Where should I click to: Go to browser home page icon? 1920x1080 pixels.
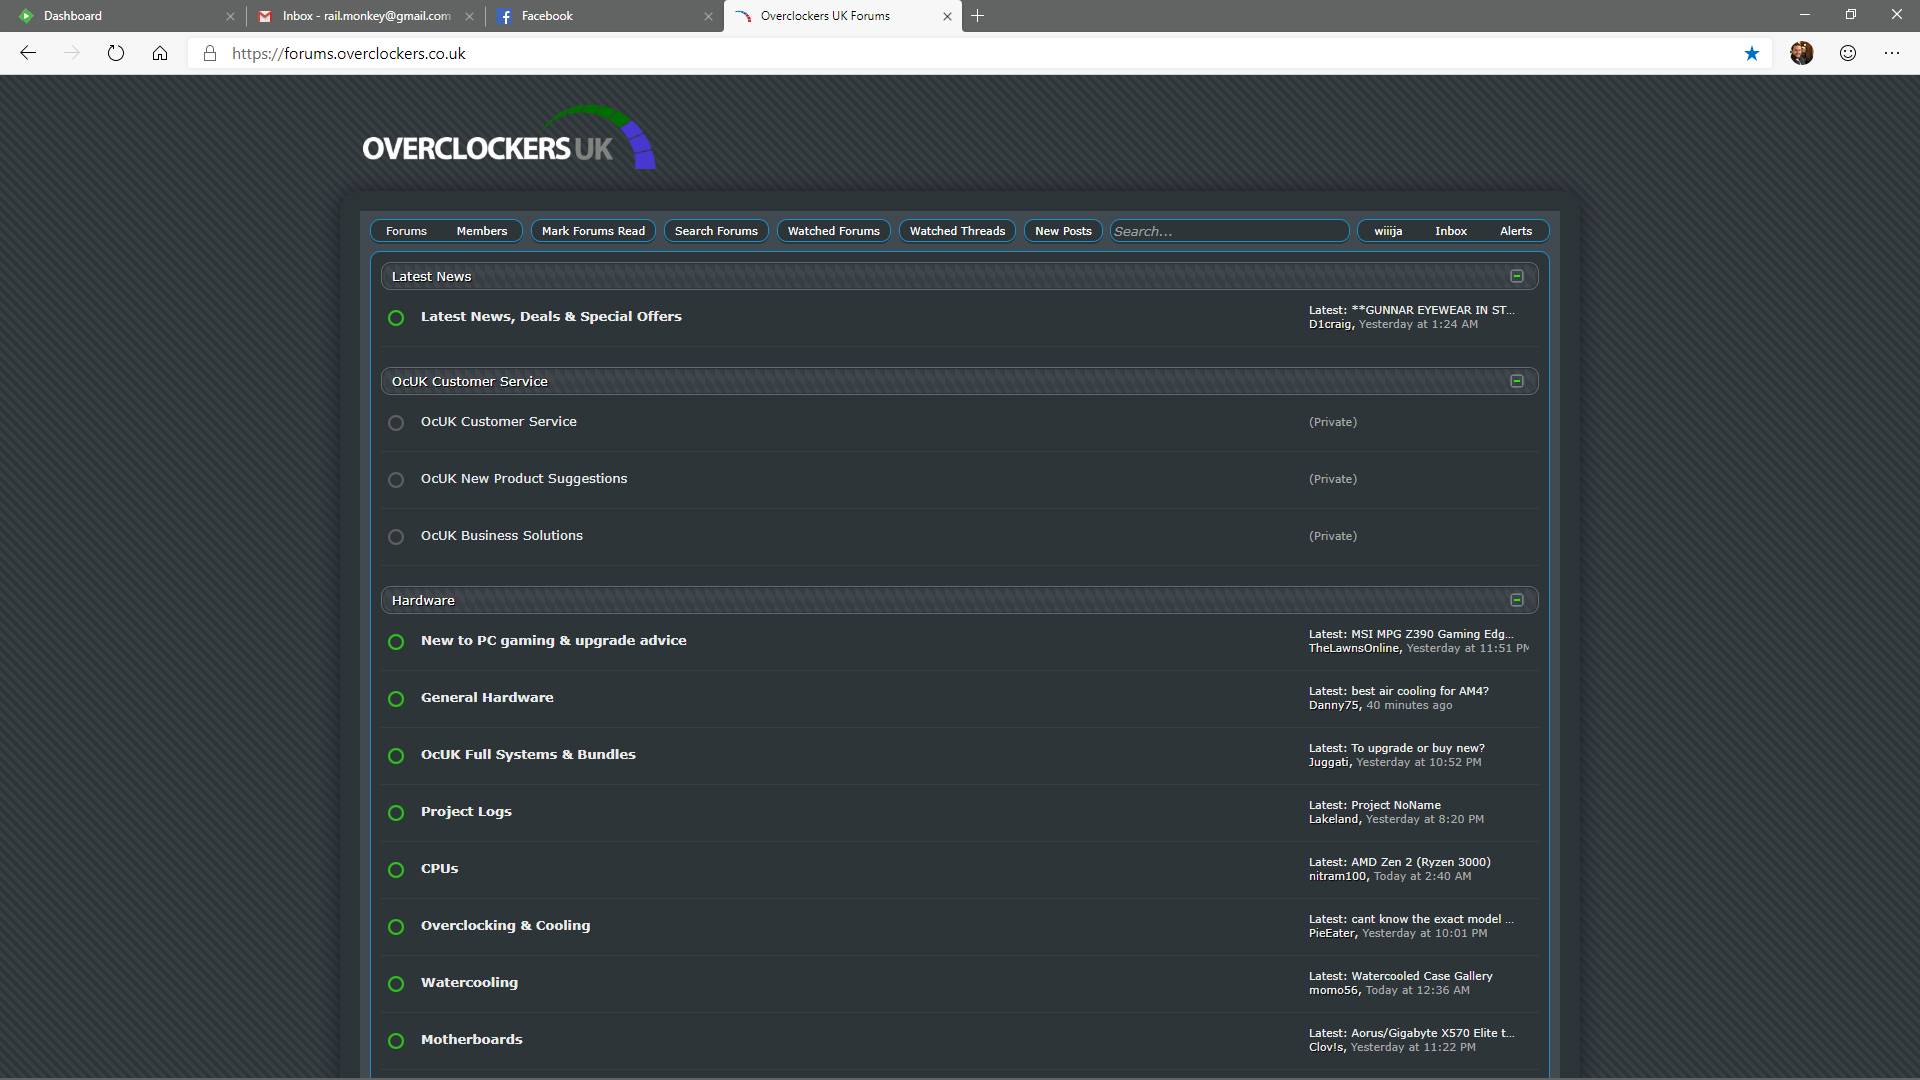pos(160,53)
